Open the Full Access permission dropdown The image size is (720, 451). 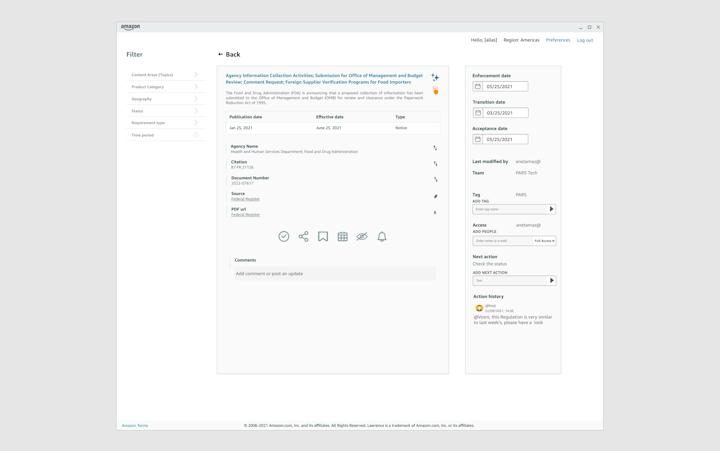544,241
